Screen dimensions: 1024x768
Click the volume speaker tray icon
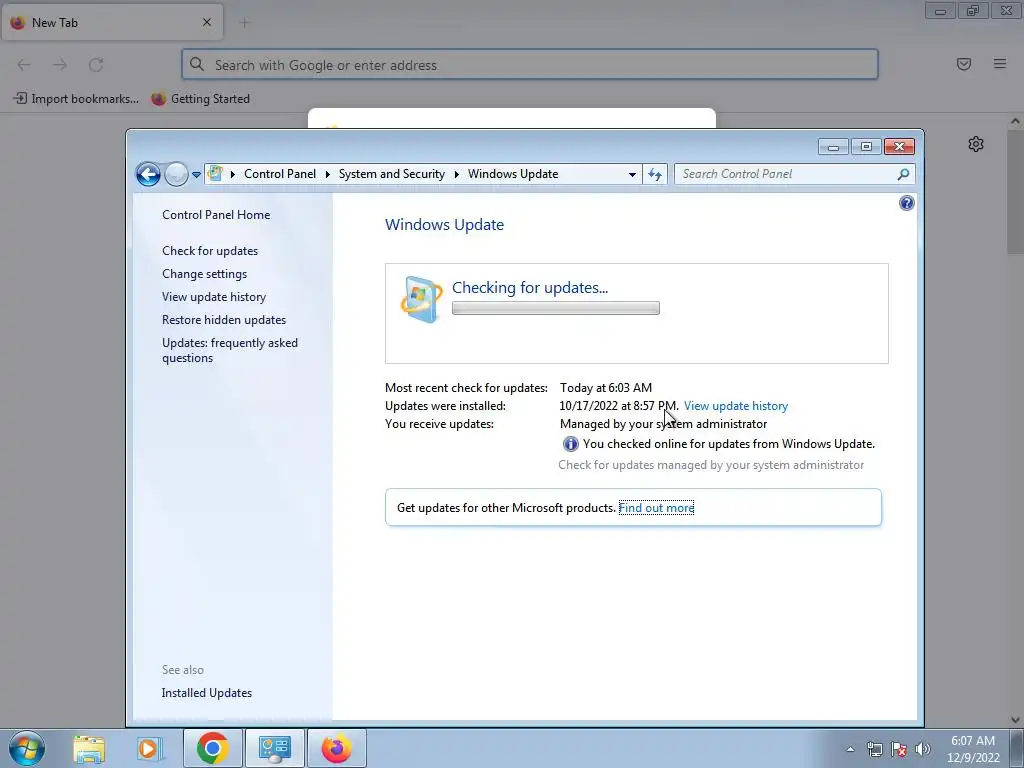pos(923,749)
